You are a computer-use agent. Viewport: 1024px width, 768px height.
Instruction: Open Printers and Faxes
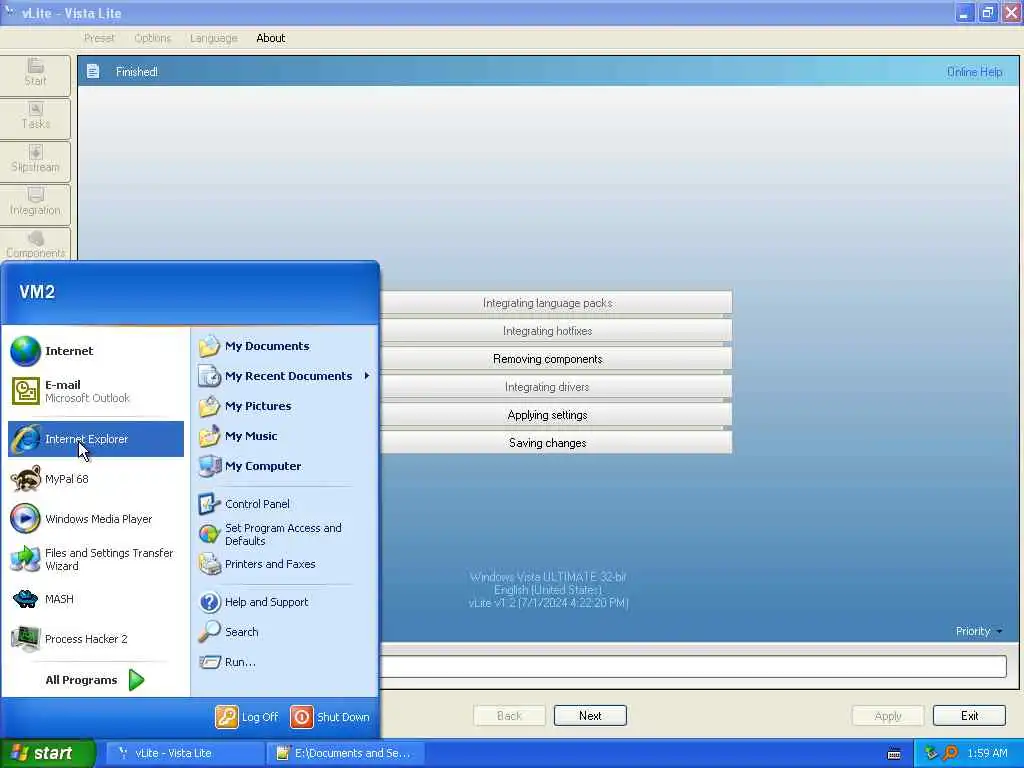pos(284,564)
